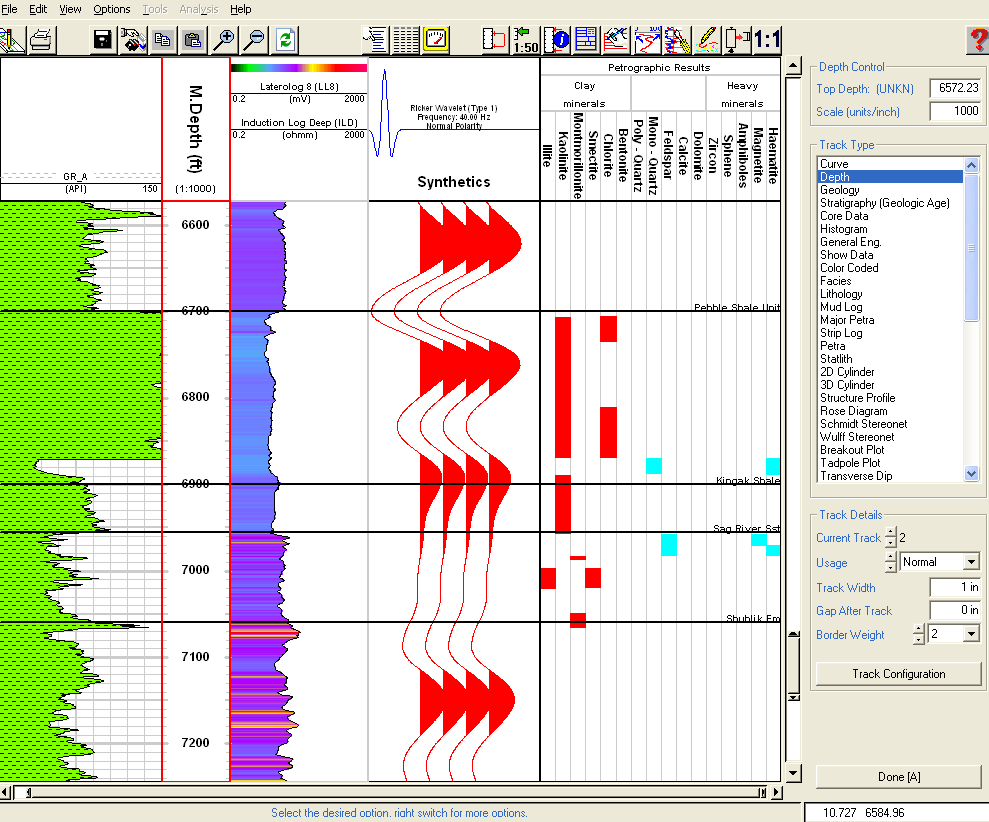Select Rose Diagram in Track Type list
Viewport: 989px width, 822px height.
(891, 411)
